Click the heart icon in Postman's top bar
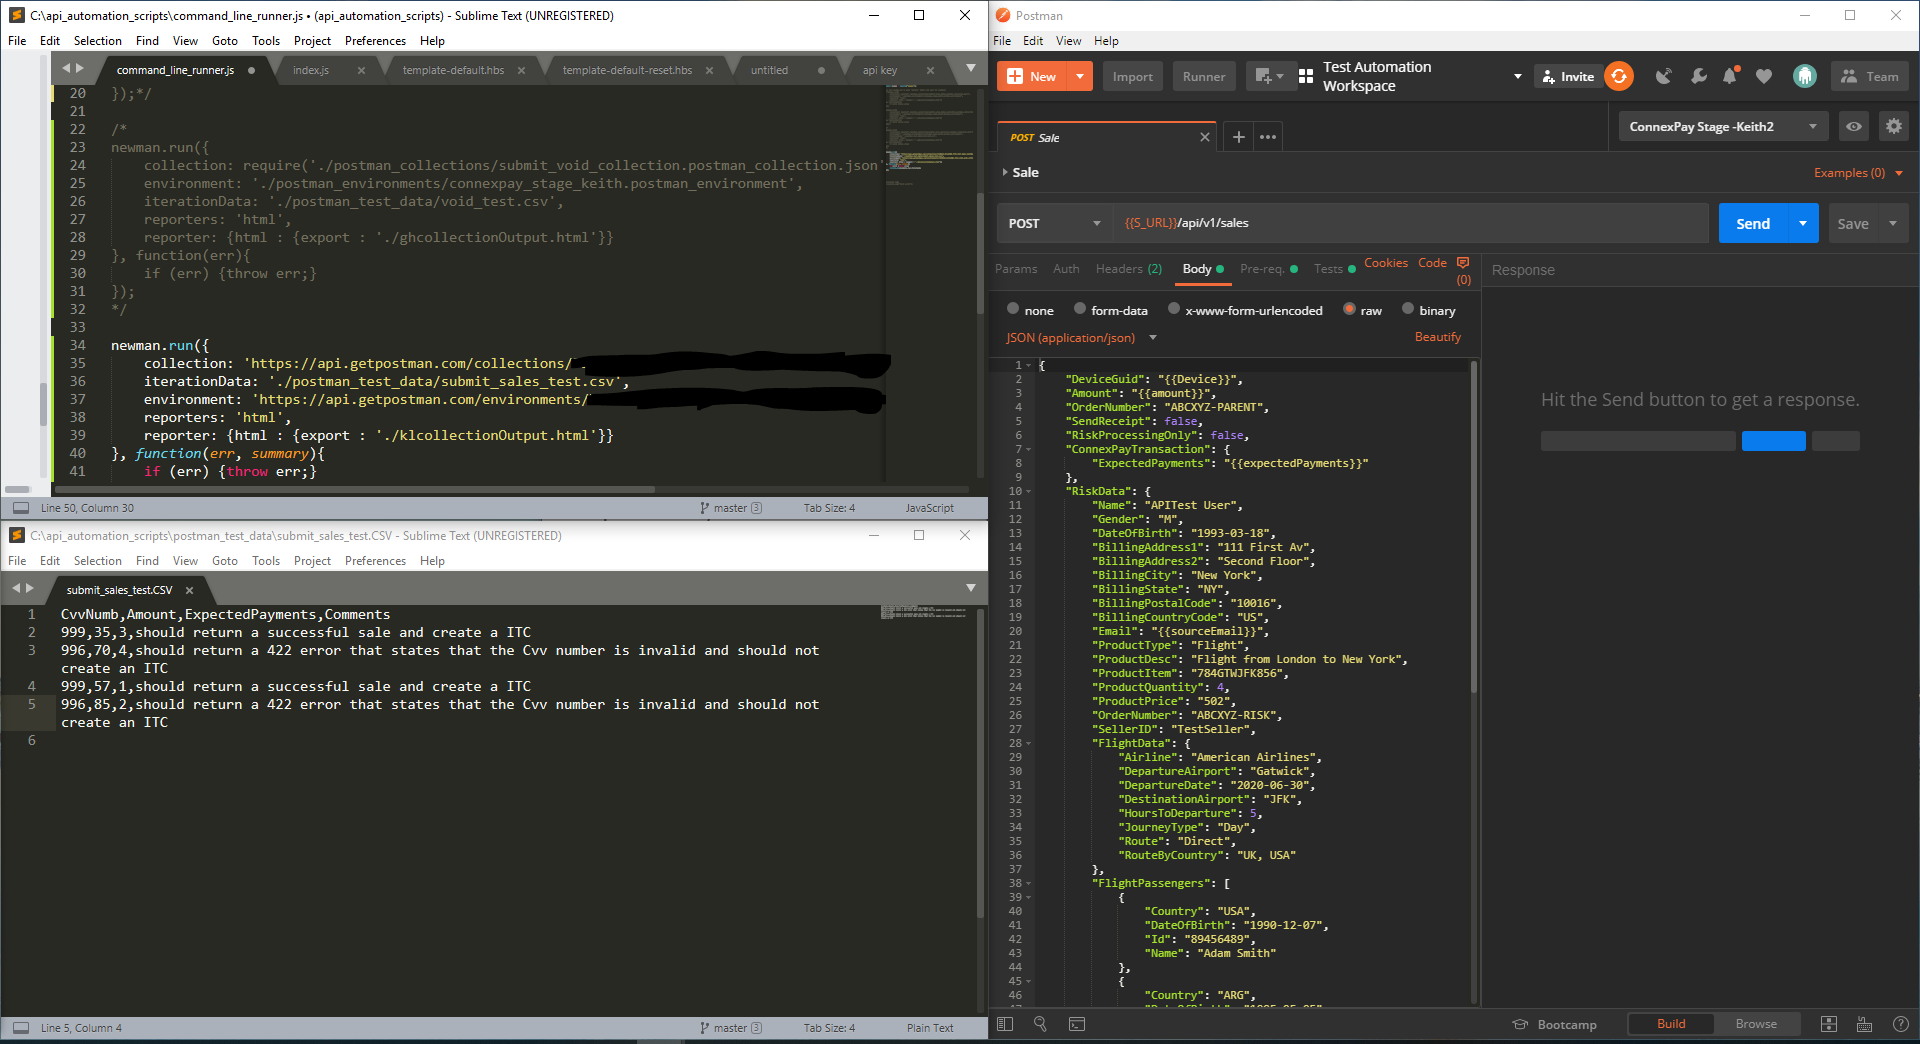Screen dimensions: 1920x1044 (1763, 76)
